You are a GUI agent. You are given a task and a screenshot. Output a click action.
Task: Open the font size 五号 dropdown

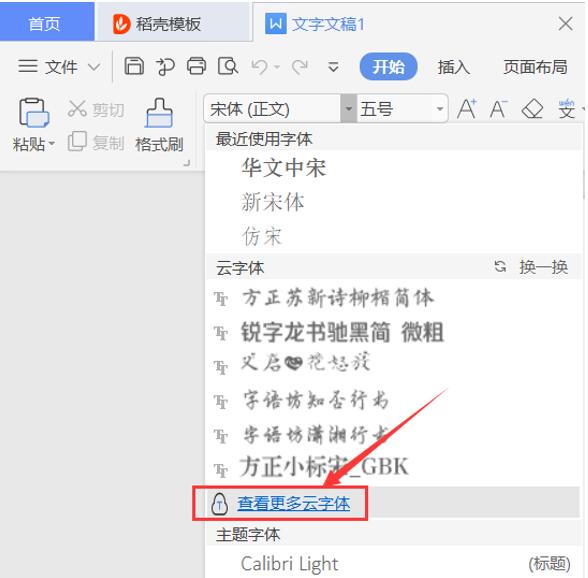440,109
